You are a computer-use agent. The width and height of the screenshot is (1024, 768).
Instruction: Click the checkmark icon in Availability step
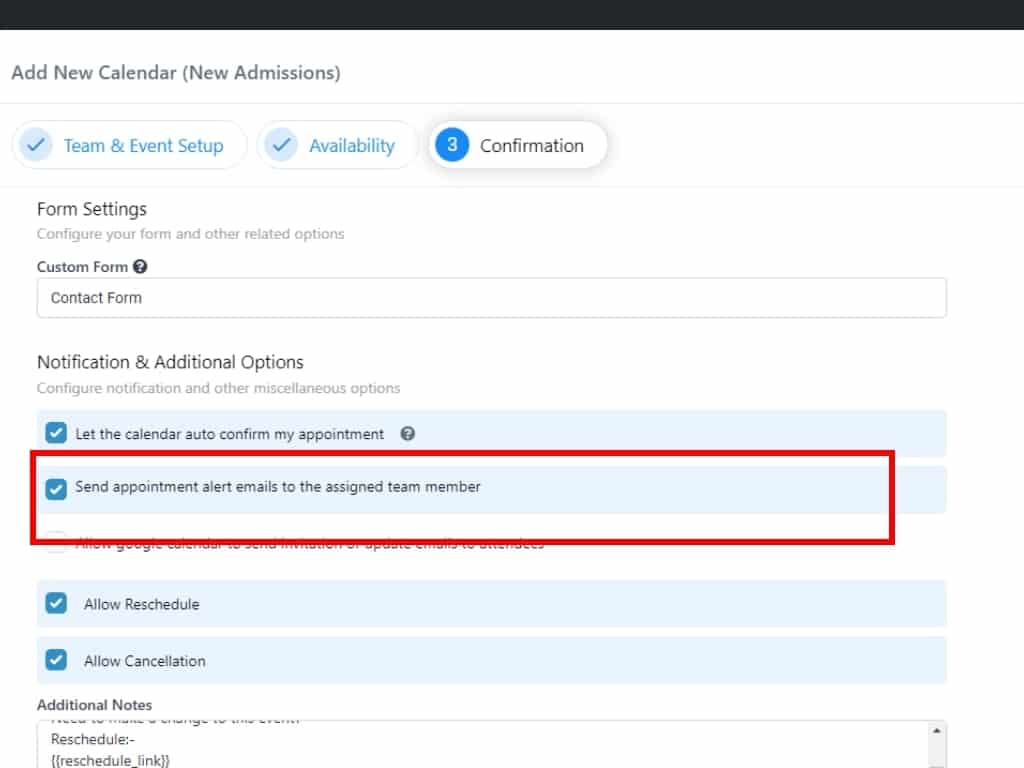coord(282,145)
